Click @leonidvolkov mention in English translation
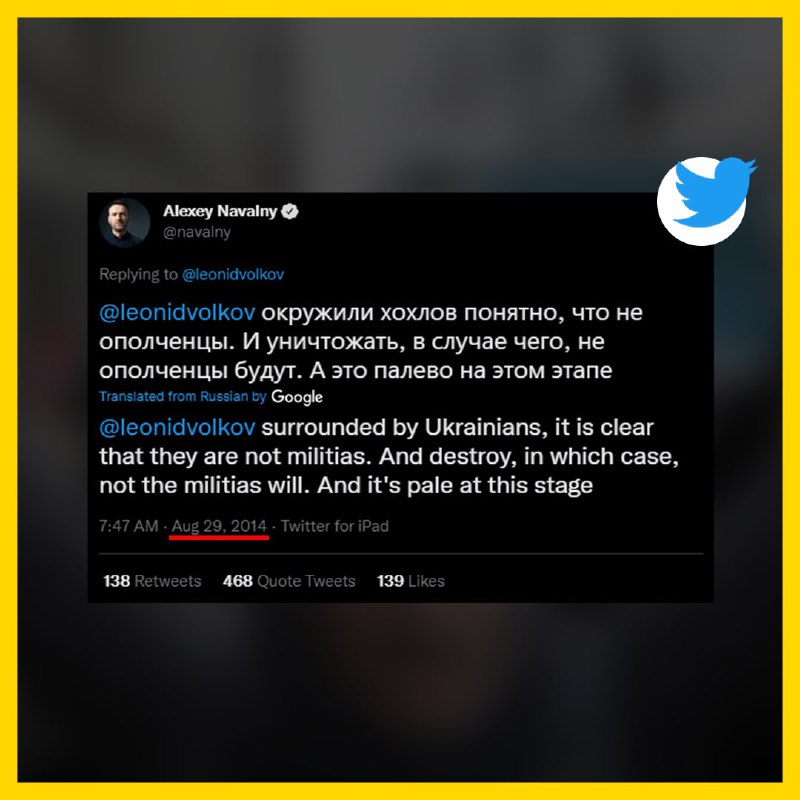 tap(177, 428)
